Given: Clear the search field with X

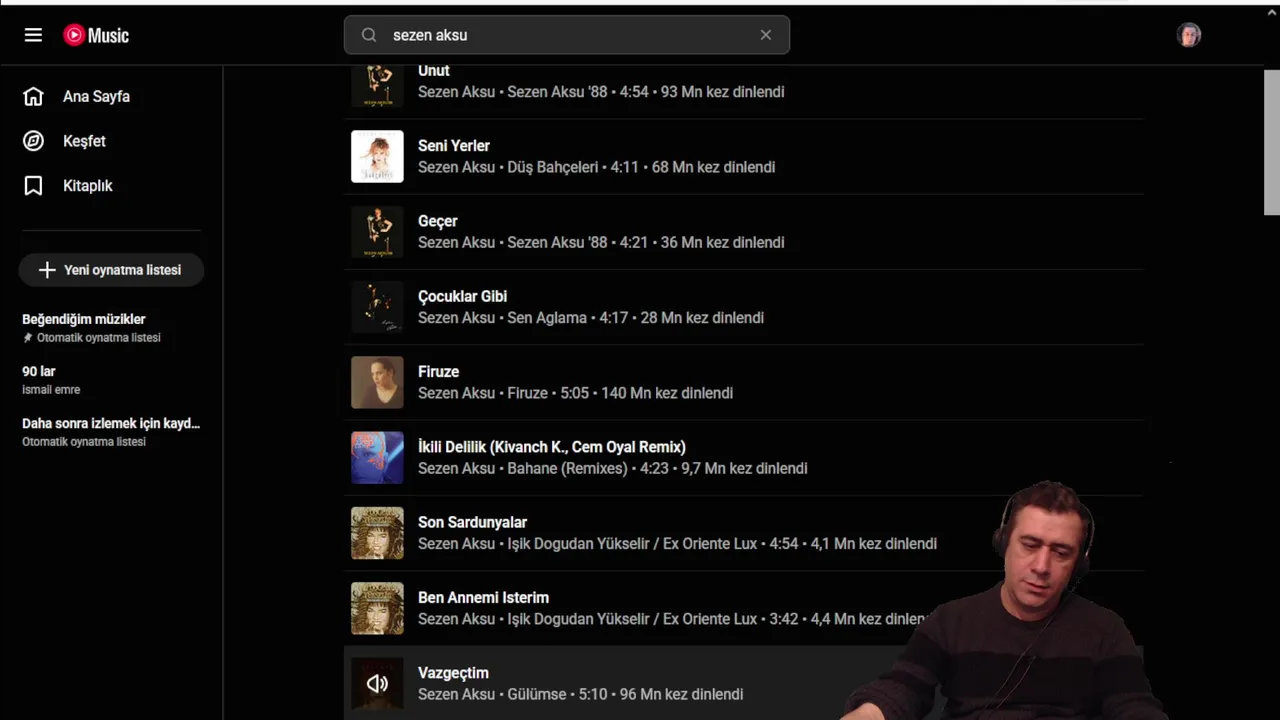Looking at the screenshot, I should click(766, 35).
